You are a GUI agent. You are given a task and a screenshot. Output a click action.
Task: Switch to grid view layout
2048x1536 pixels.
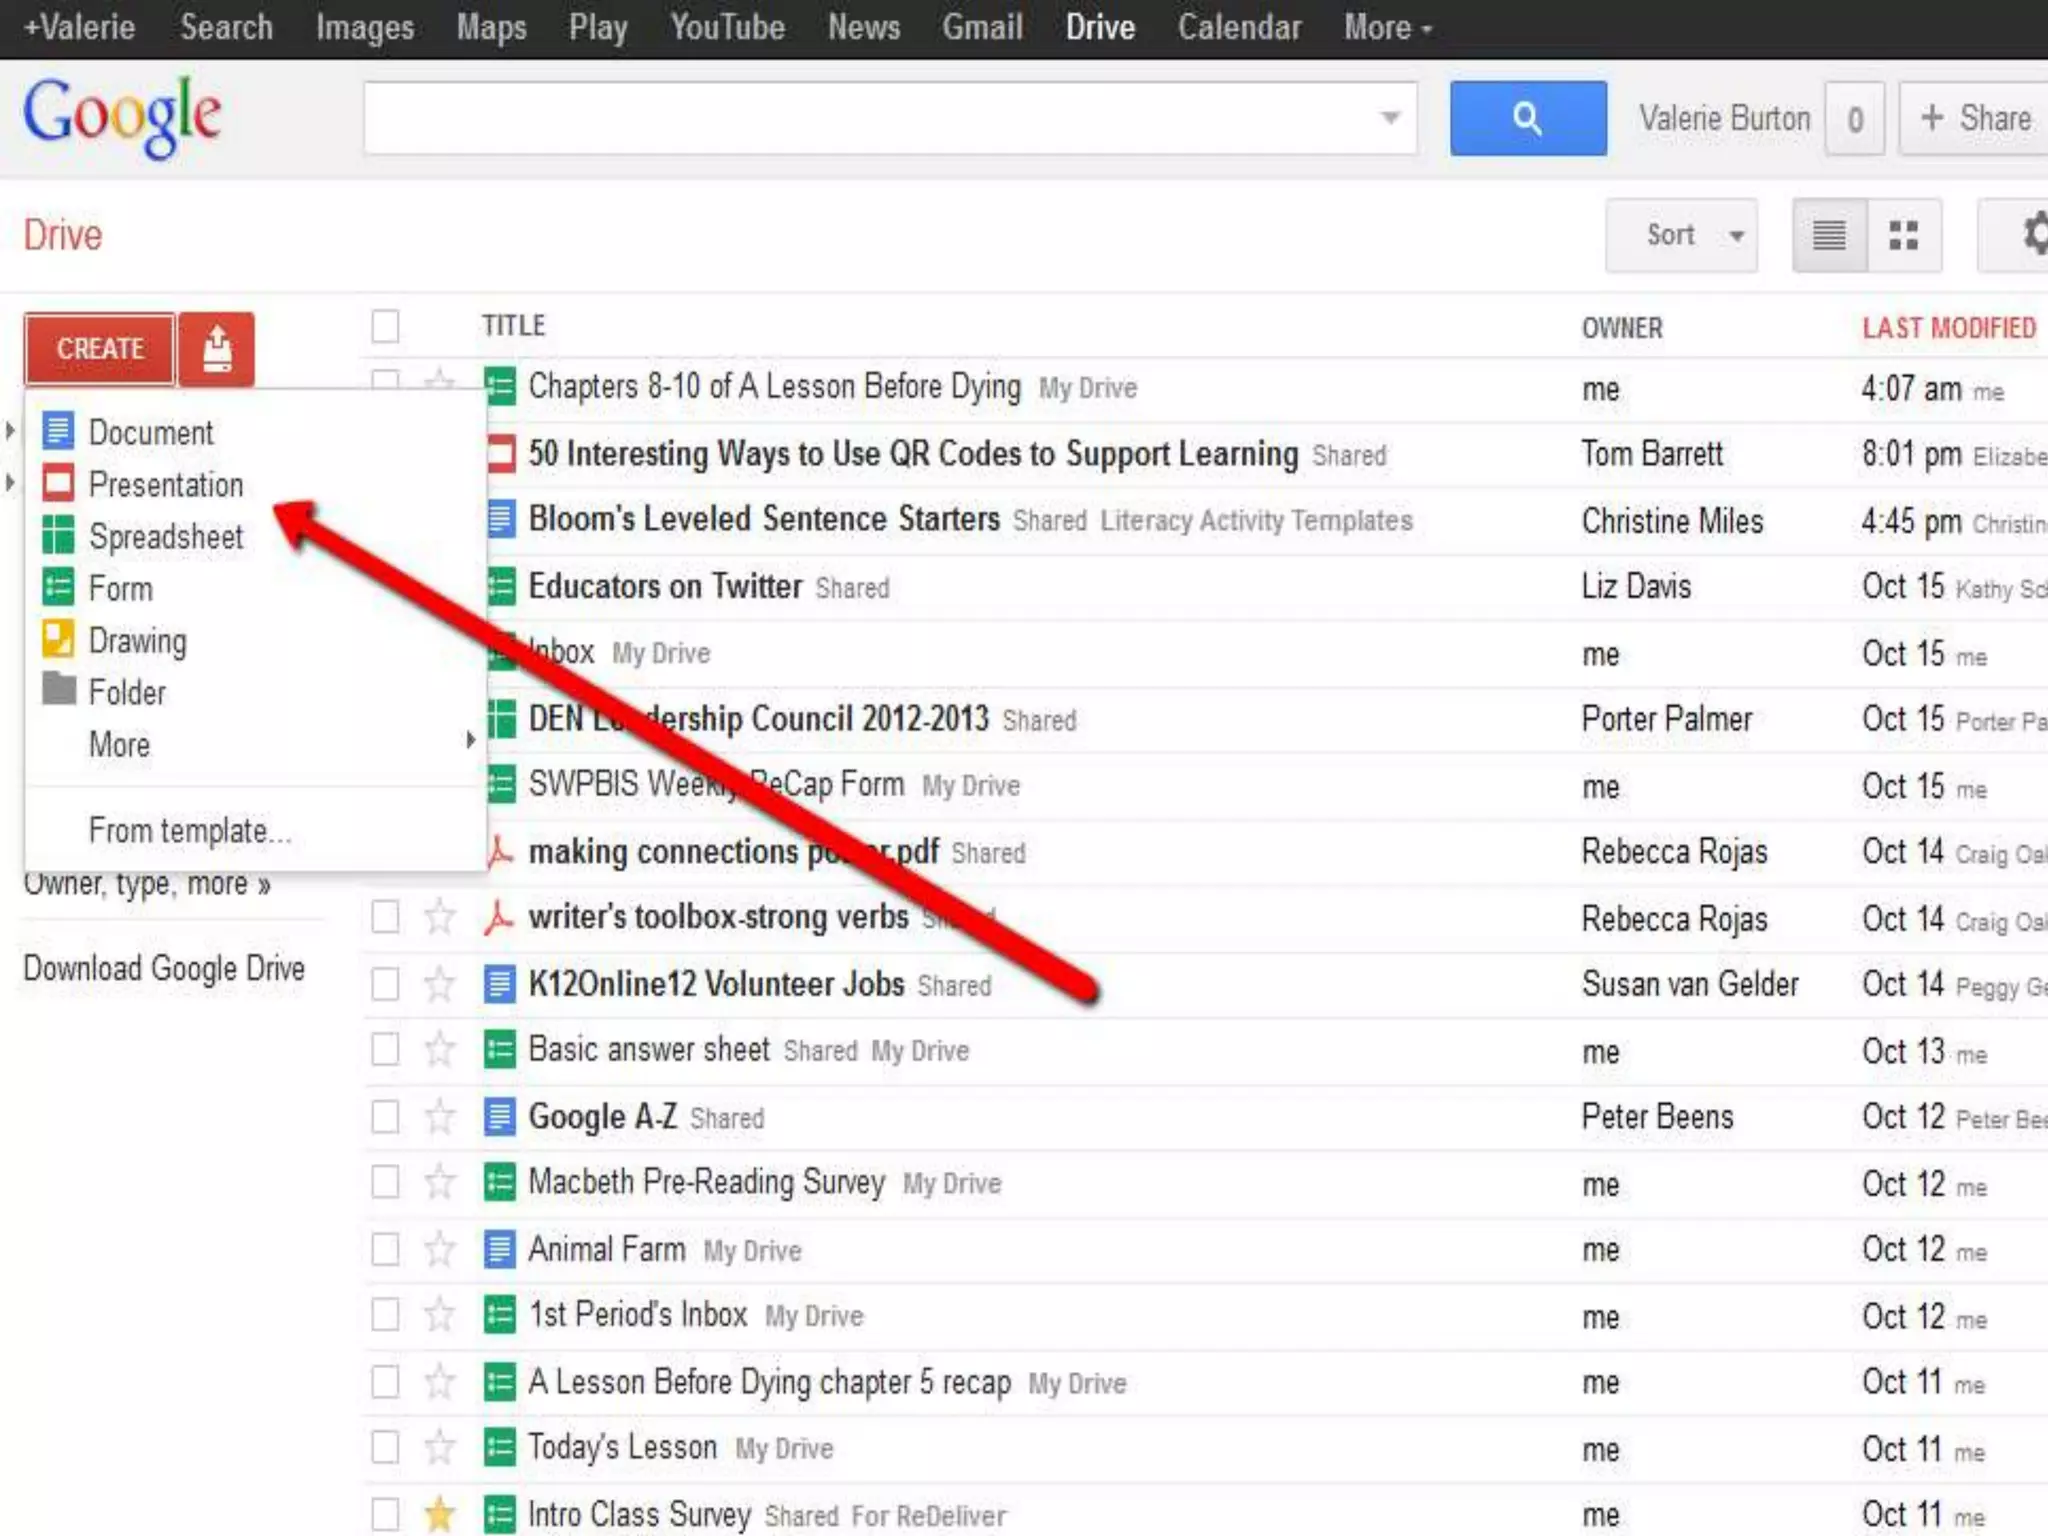(1903, 236)
